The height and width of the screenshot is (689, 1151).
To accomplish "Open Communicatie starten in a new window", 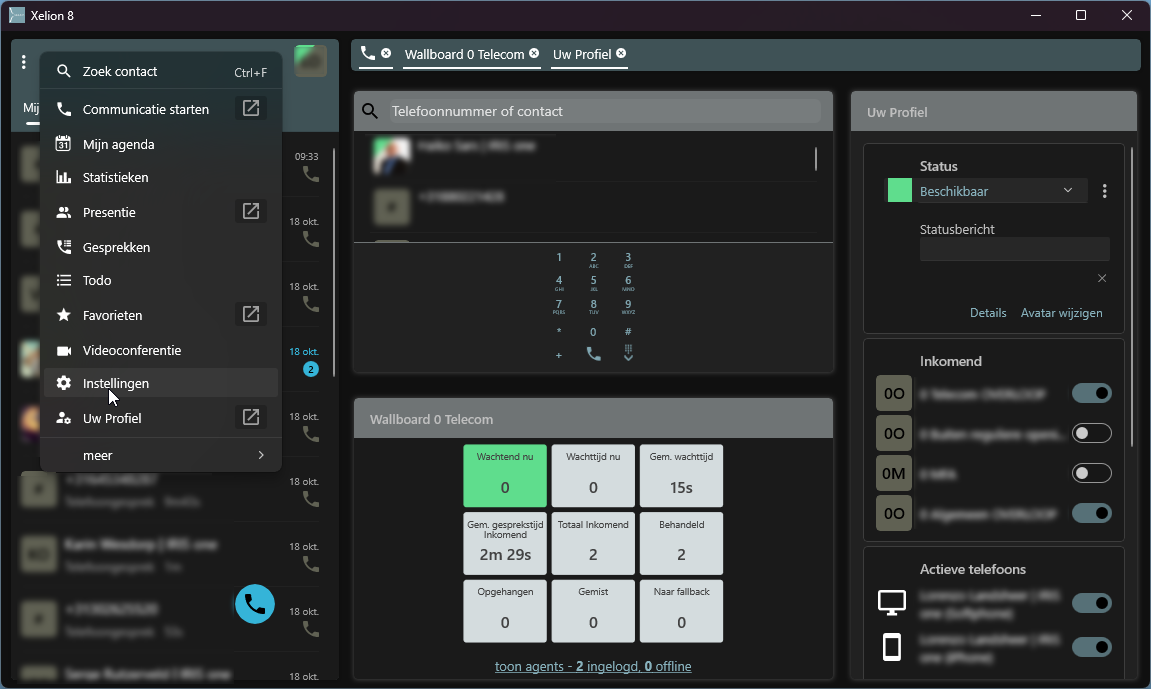I will click(x=251, y=109).
